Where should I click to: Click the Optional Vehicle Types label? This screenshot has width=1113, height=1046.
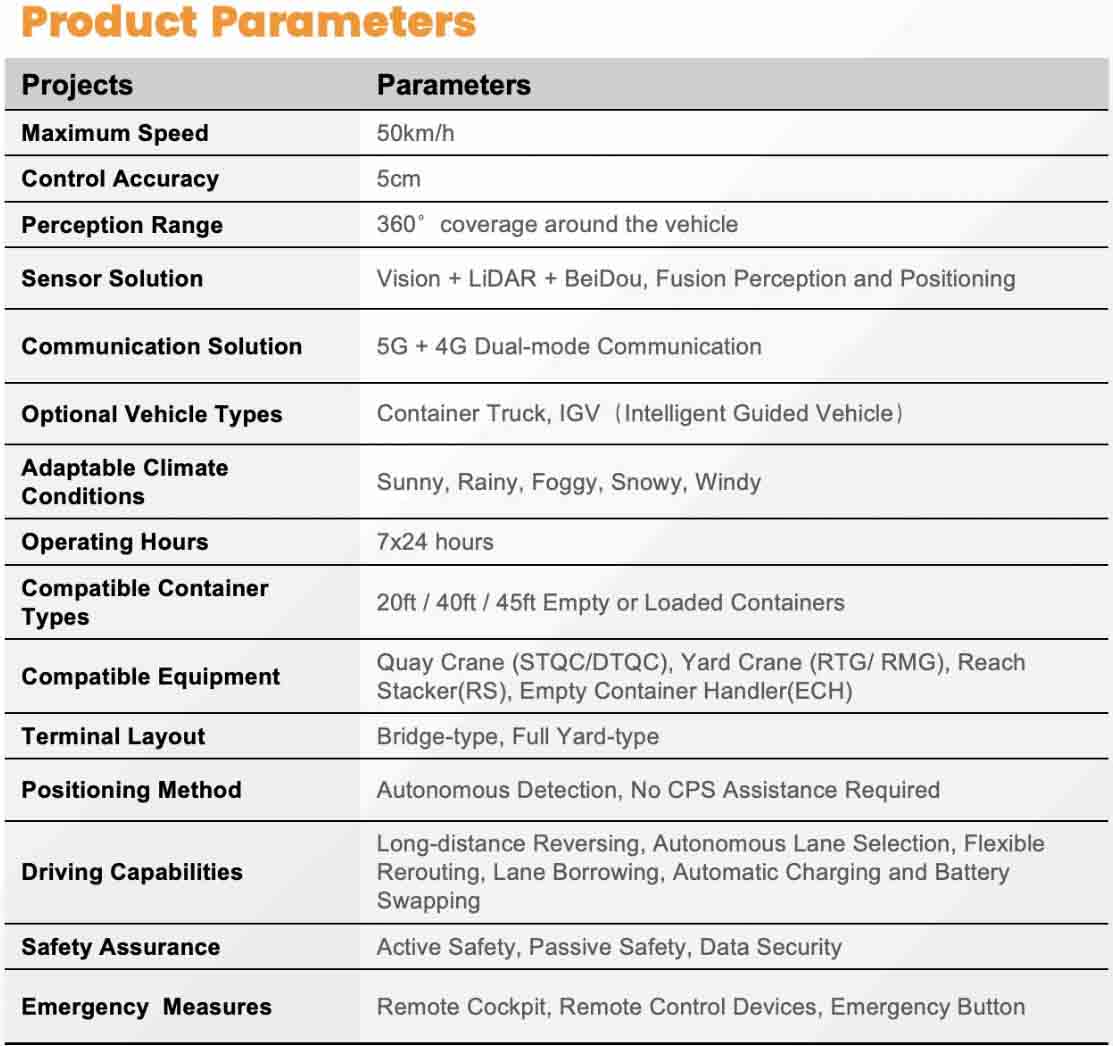point(152,414)
